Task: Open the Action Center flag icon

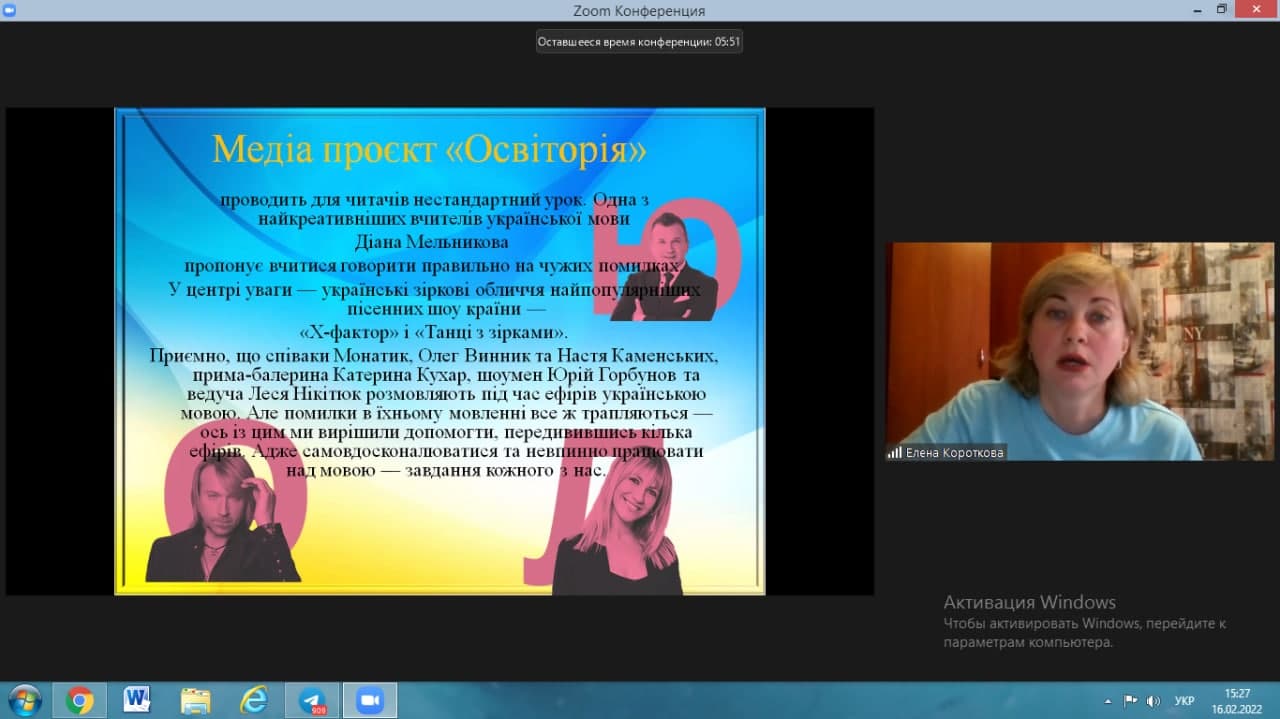Action: [x=1130, y=701]
